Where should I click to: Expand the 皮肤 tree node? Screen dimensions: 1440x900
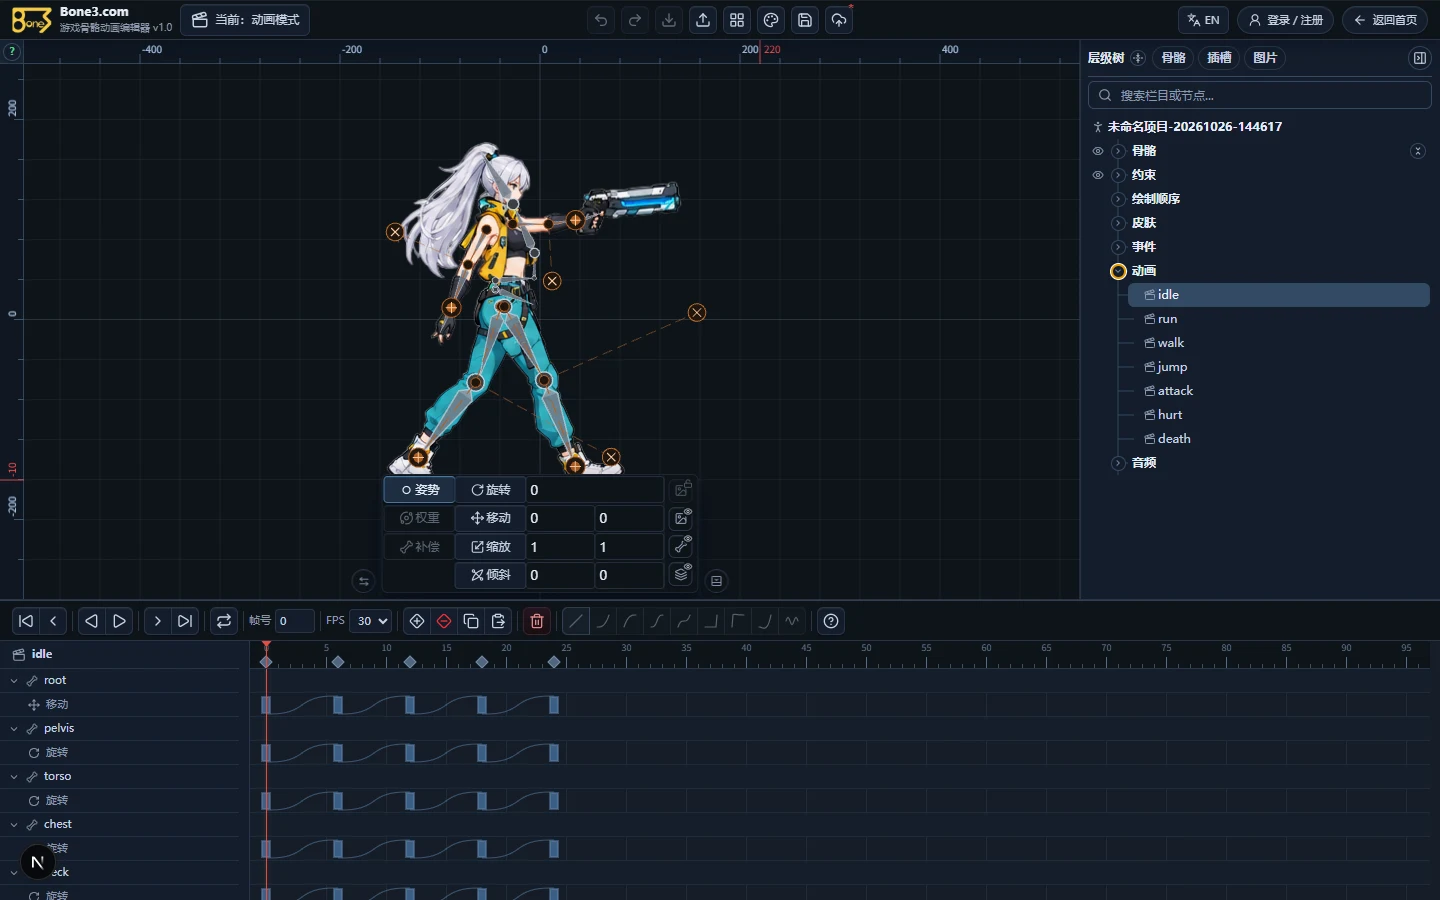tap(1118, 223)
